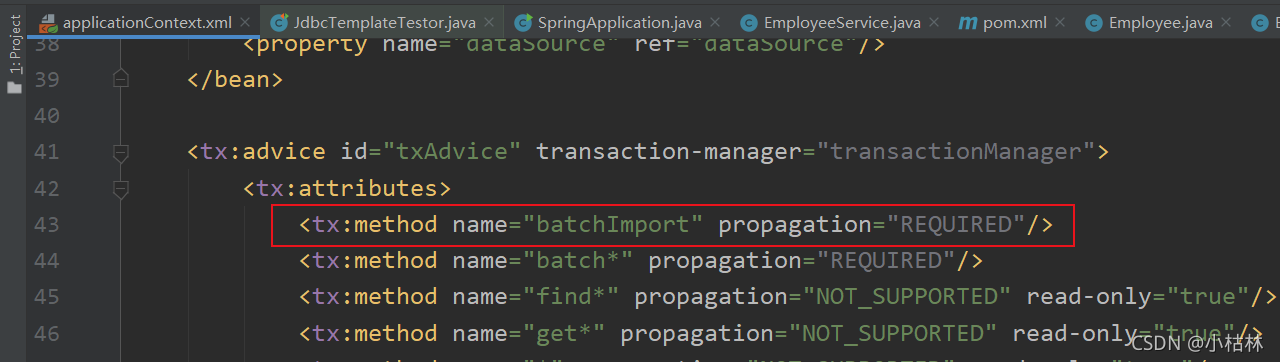Click "REQUIRED" value on the batch* line
The image size is (1280, 362).
pos(887,261)
